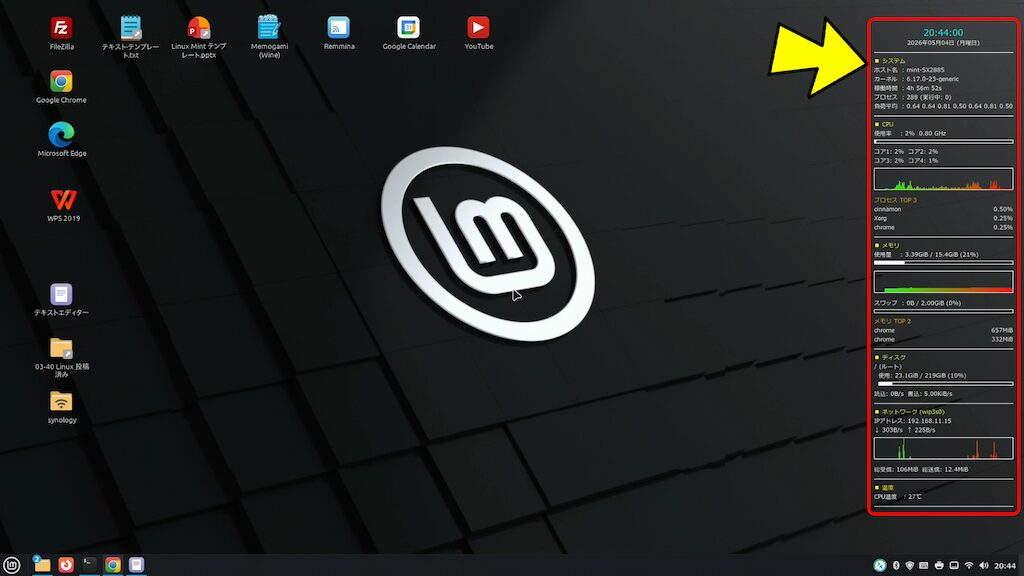The height and width of the screenshot is (576, 1024).
Task: Select the WPS 2019 desktop icon
Action: pos(63,205)
